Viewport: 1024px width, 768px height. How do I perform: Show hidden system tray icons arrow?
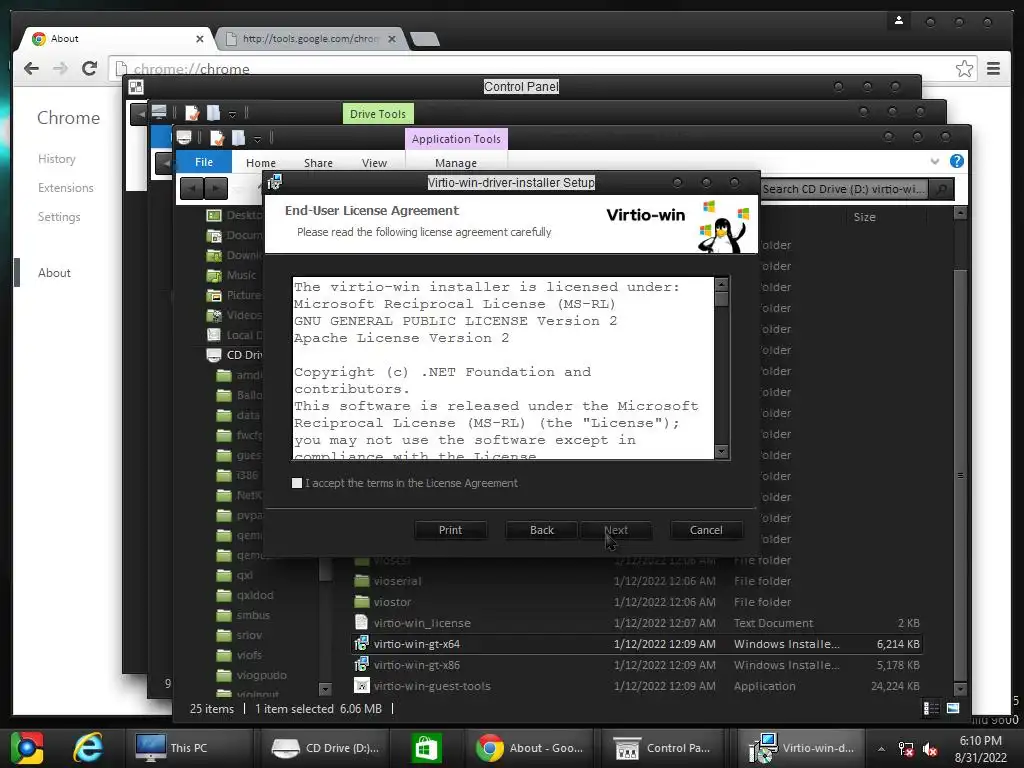881,749
